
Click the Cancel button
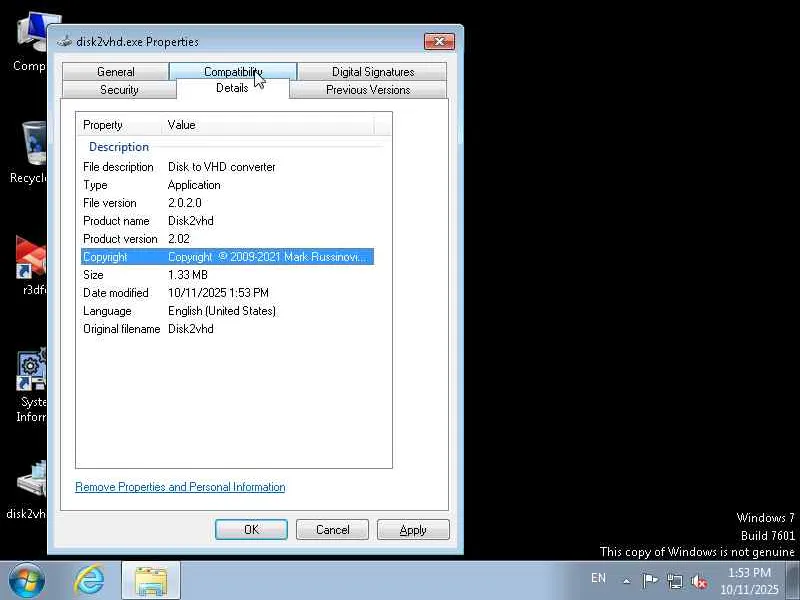(x=332, y=530)
